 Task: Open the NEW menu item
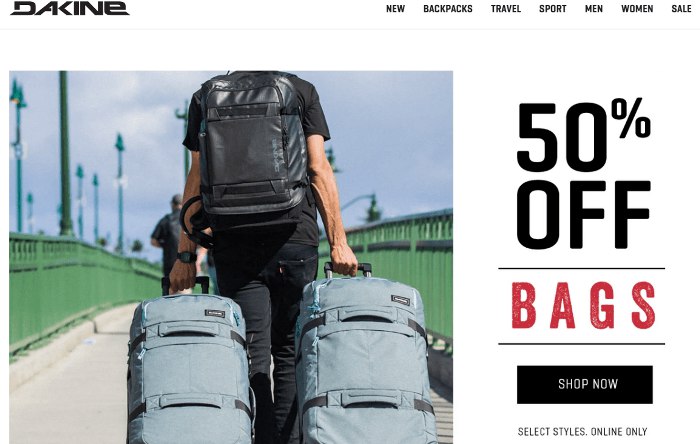[x=395, y=9]
